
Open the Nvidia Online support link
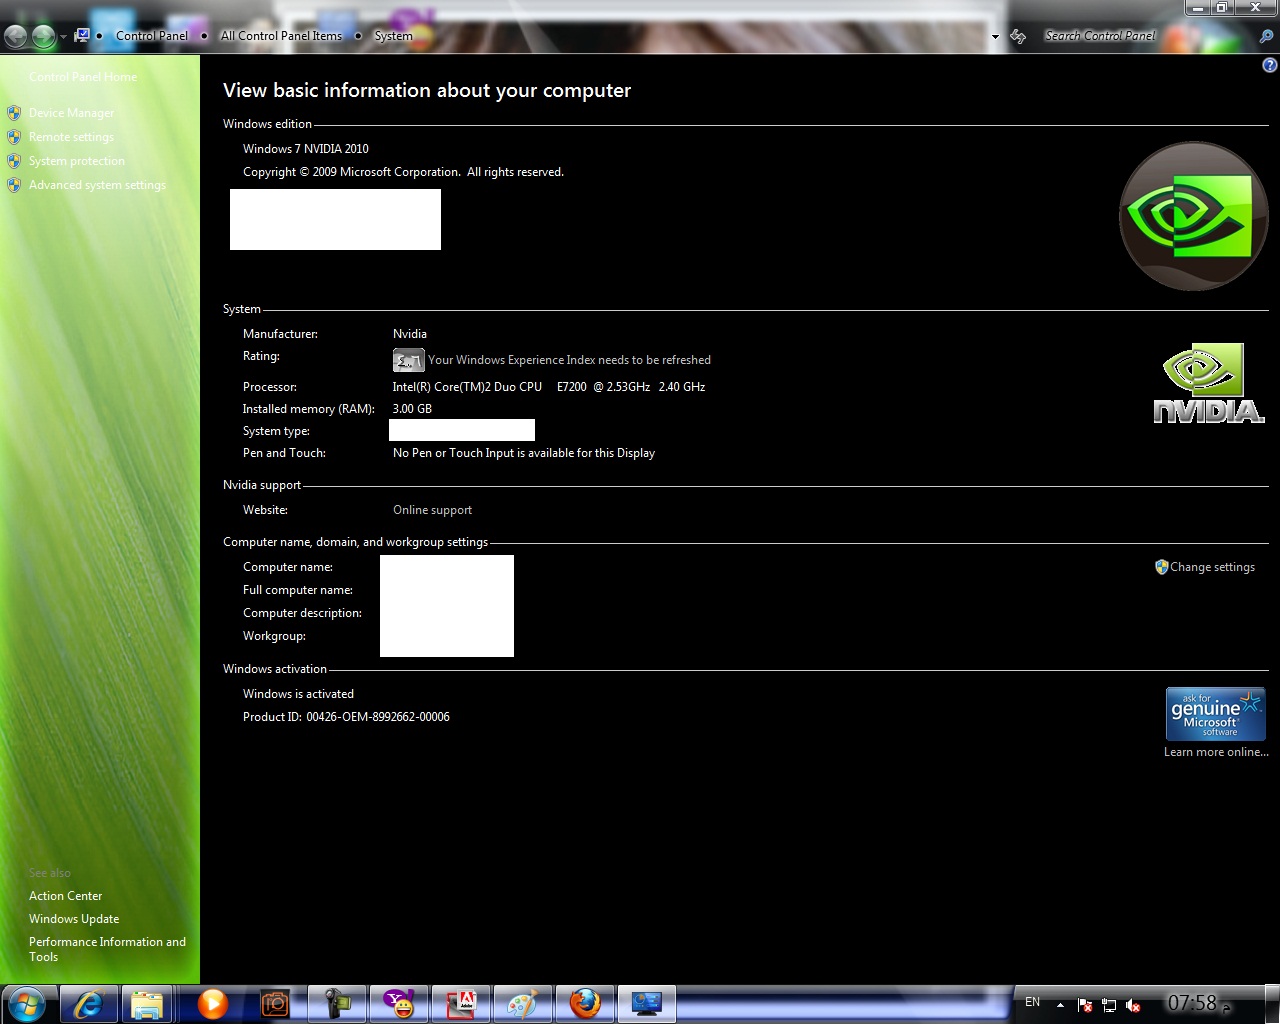pos(432,510)
